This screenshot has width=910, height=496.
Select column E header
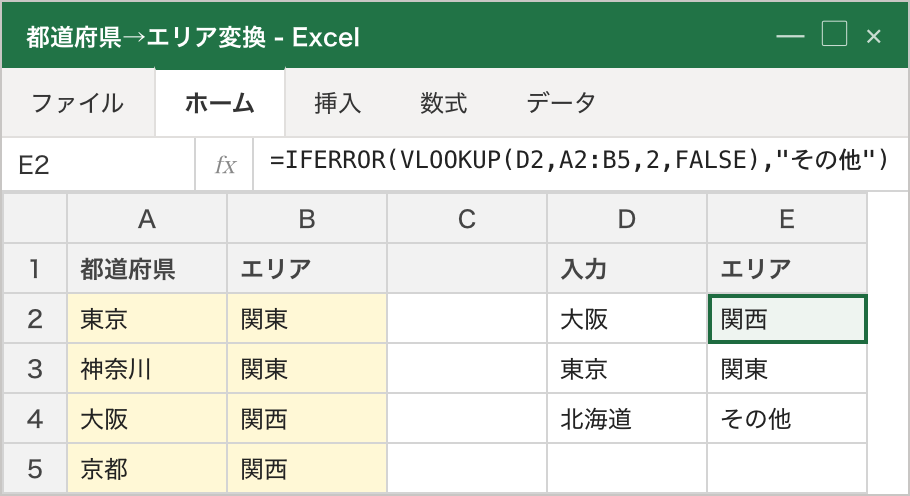(x=787, y=219)
